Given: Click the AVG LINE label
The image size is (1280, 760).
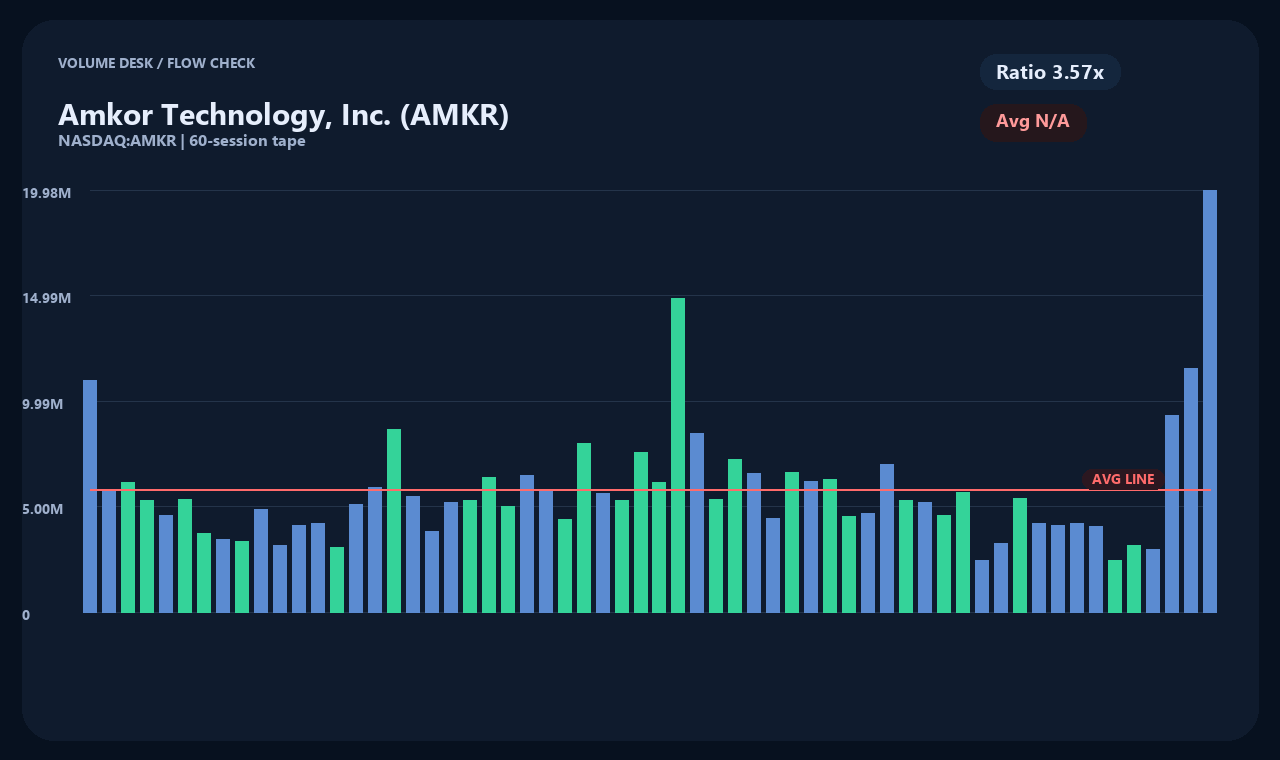Looking at the screenshot, I should tap(1123, 480).
